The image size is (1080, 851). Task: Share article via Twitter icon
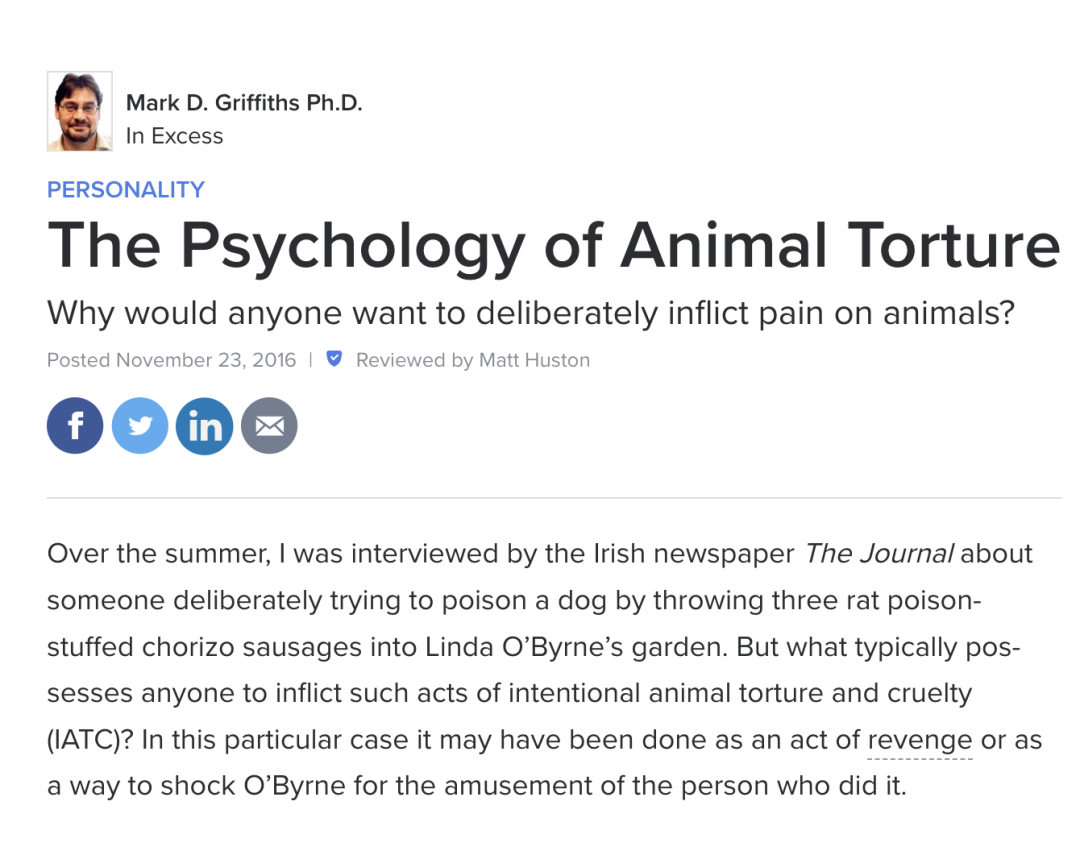(x=140, y=426)
